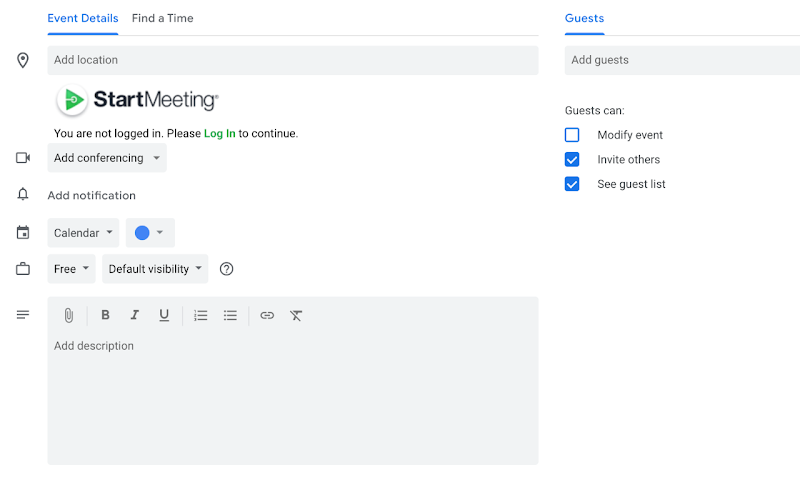Remove formatting from description text
The height and width of the screenshot is (500, 800).
point(296,315)
